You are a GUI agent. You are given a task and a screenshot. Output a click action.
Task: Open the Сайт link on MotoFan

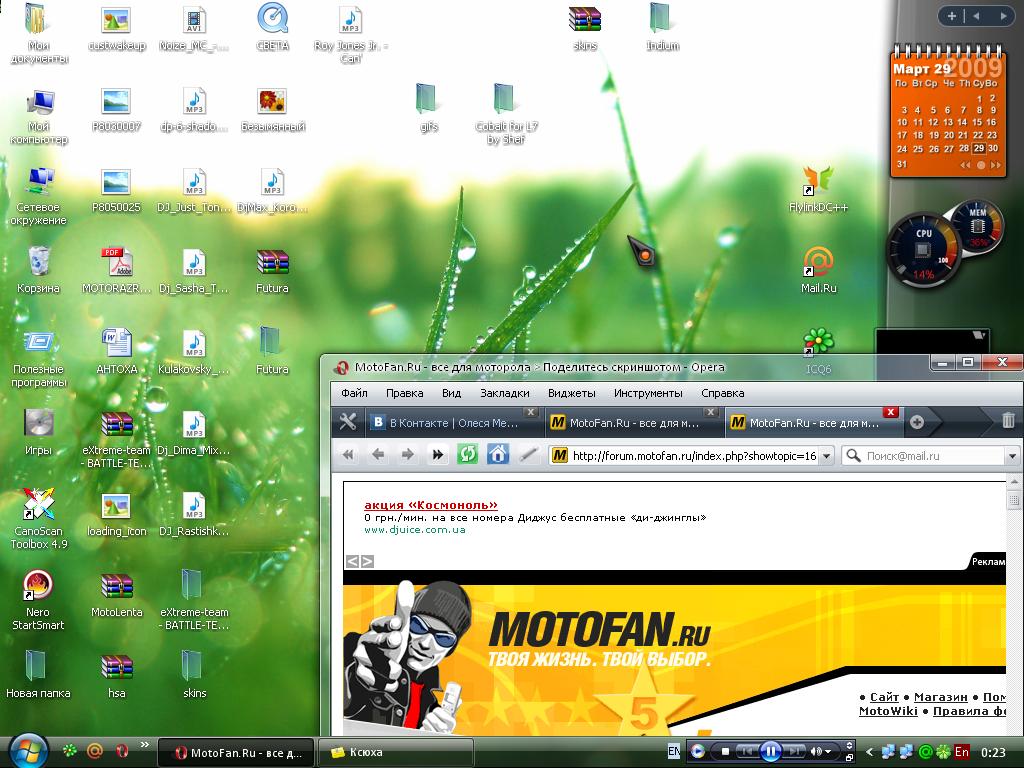(x=884, y=697)
